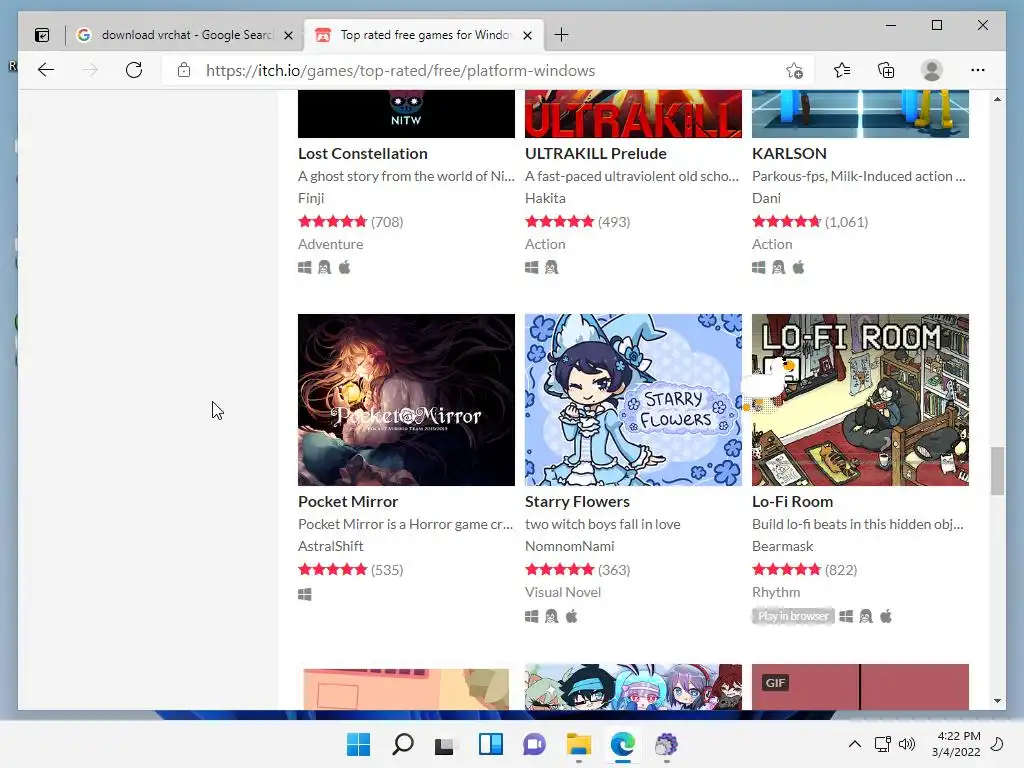The width and height of the screenshot is (1024, 768).
Task: Click the address bar URL
Action: pos(400,71)
